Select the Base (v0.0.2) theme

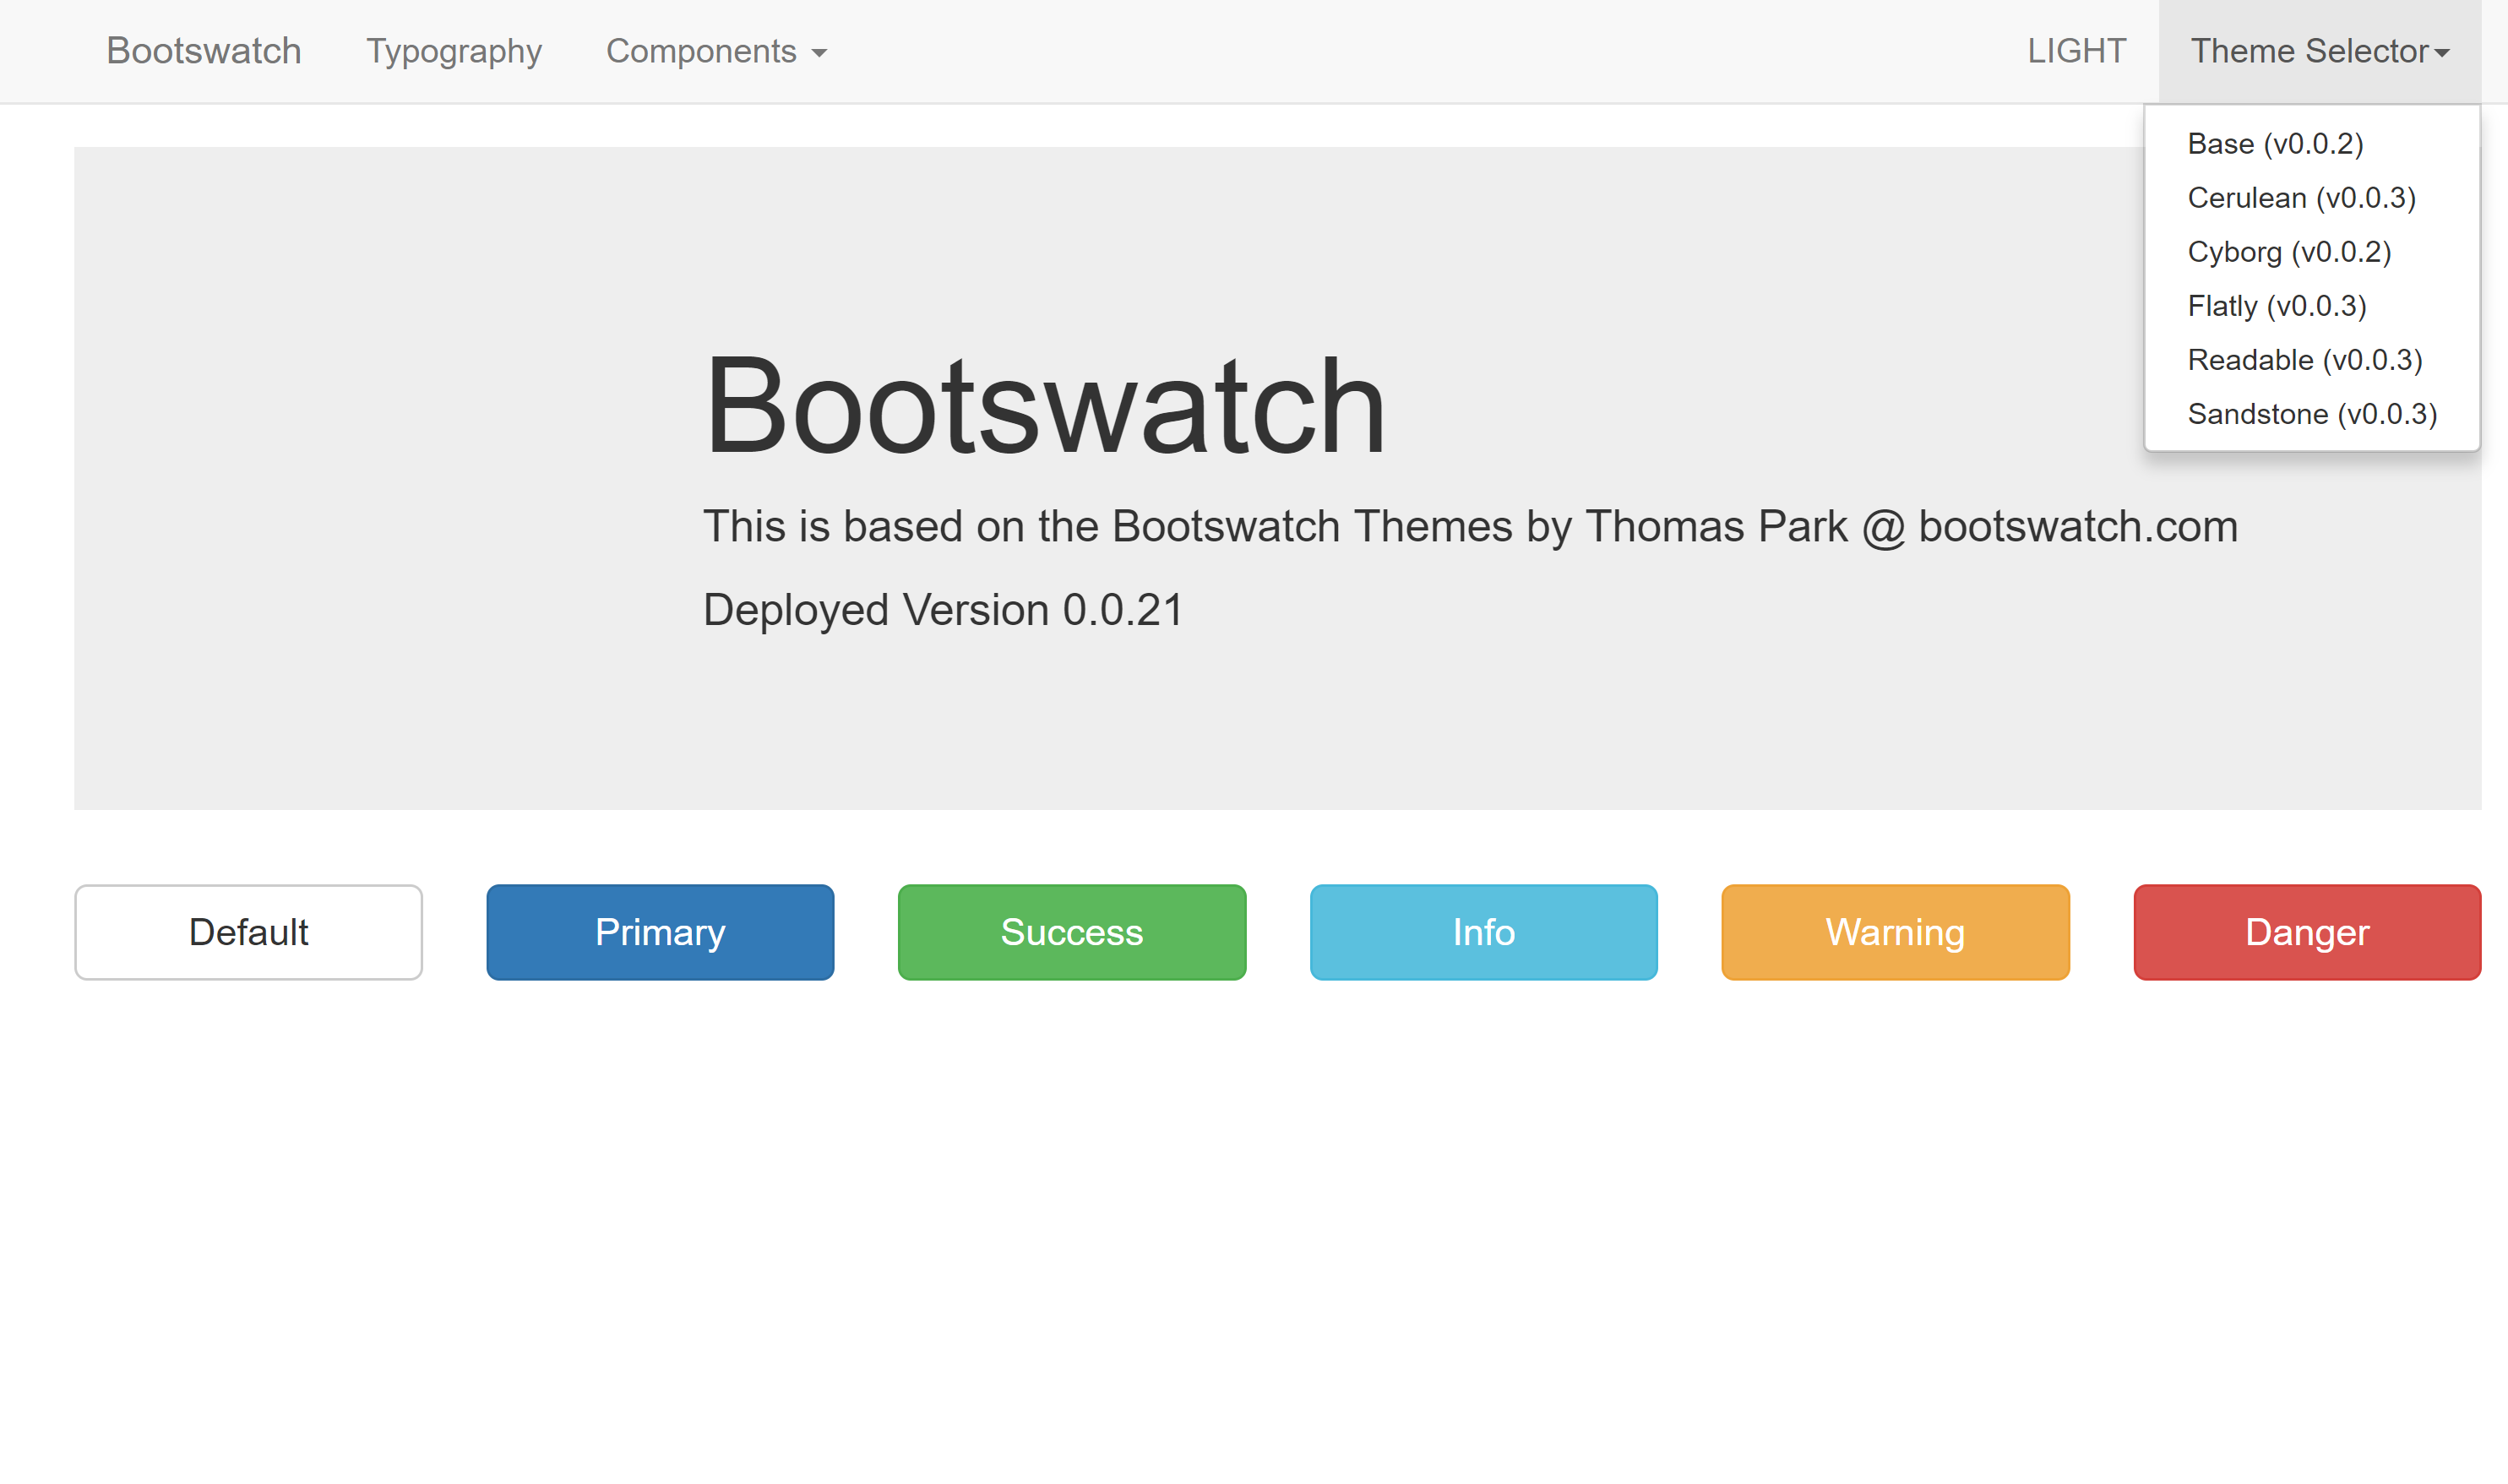2274,144
